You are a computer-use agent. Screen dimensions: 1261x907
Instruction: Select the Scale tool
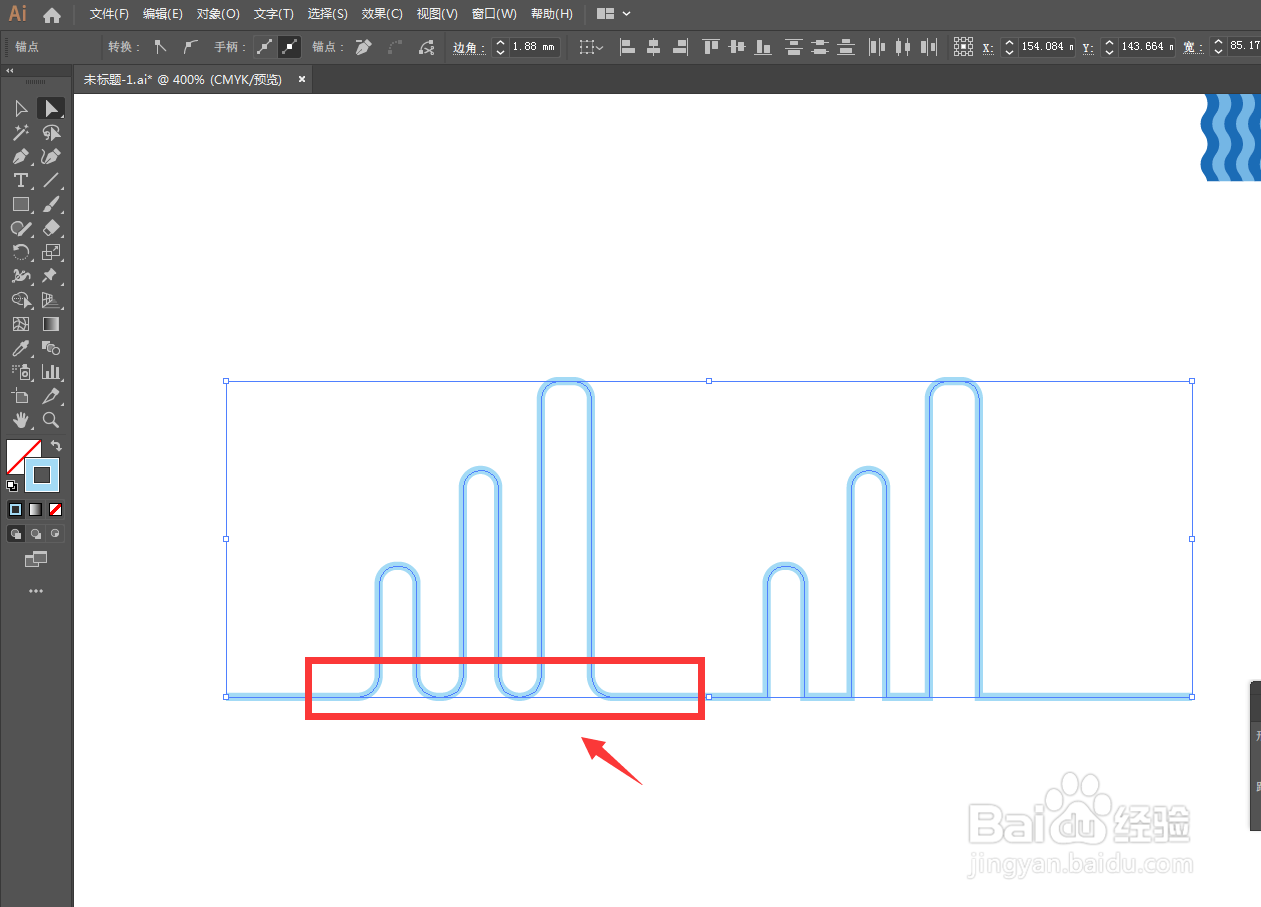(x=51, y=252)
